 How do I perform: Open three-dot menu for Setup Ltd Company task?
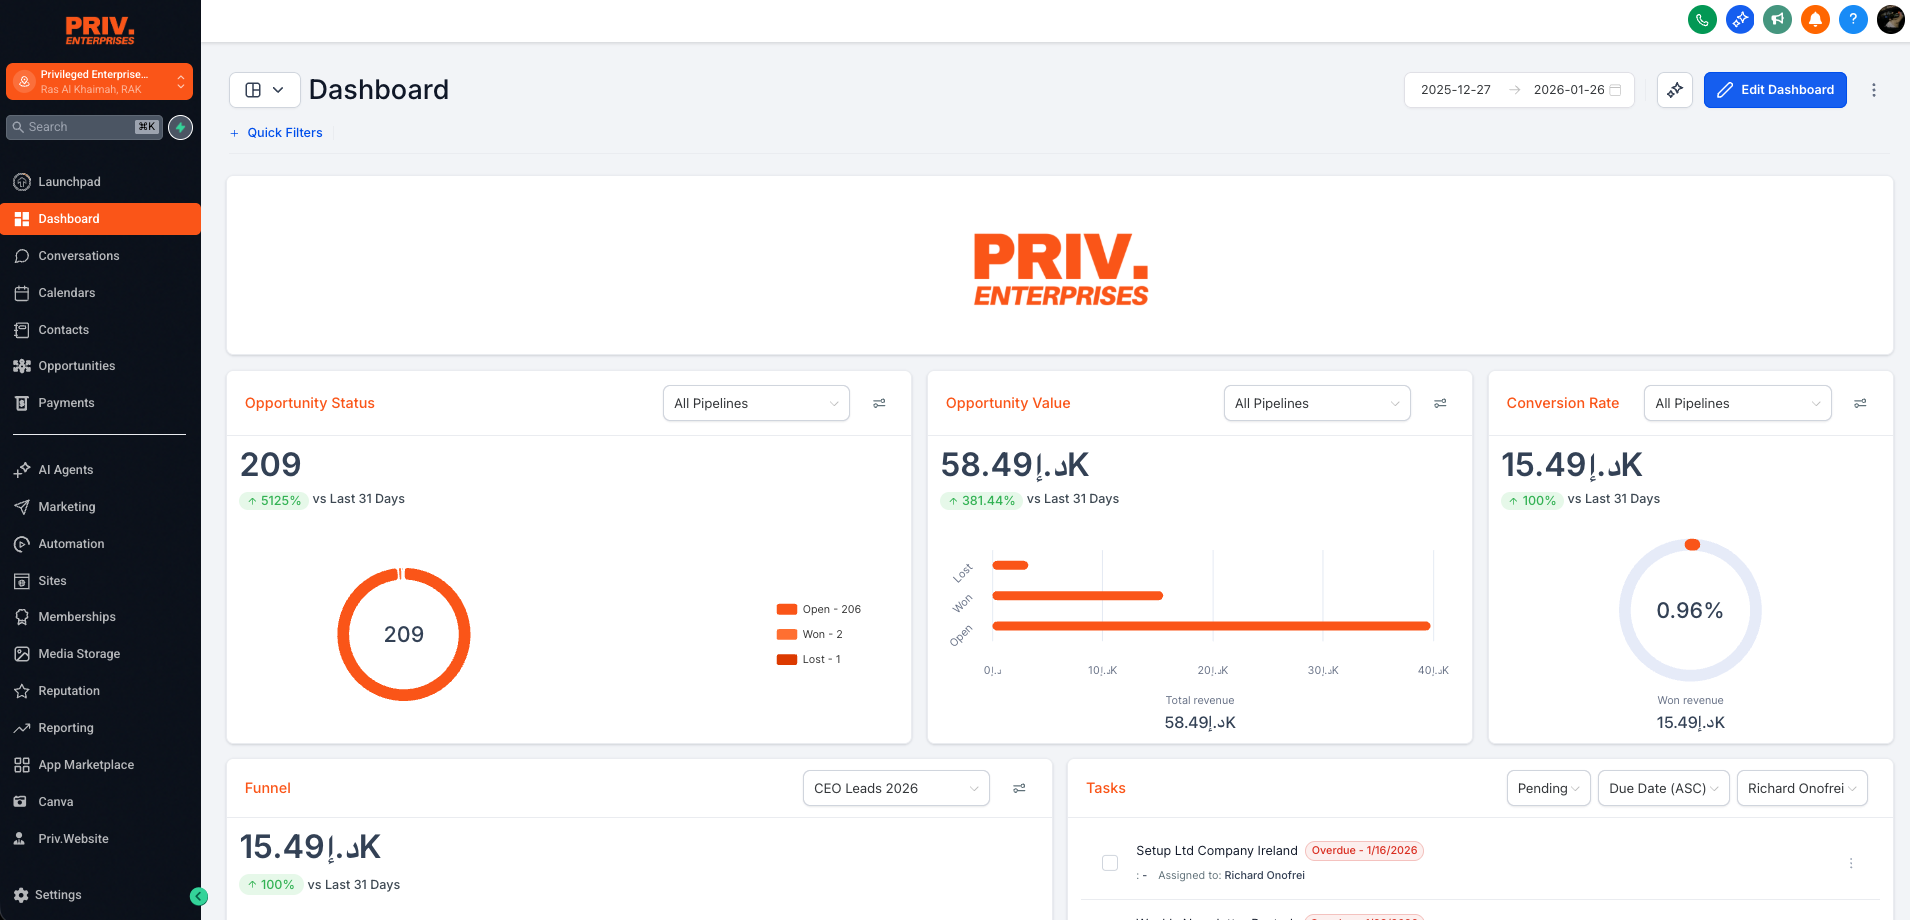[1851, 863]
